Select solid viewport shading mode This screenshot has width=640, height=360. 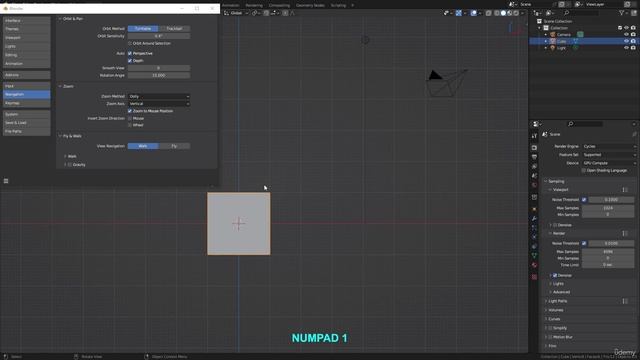coord(503,13)
